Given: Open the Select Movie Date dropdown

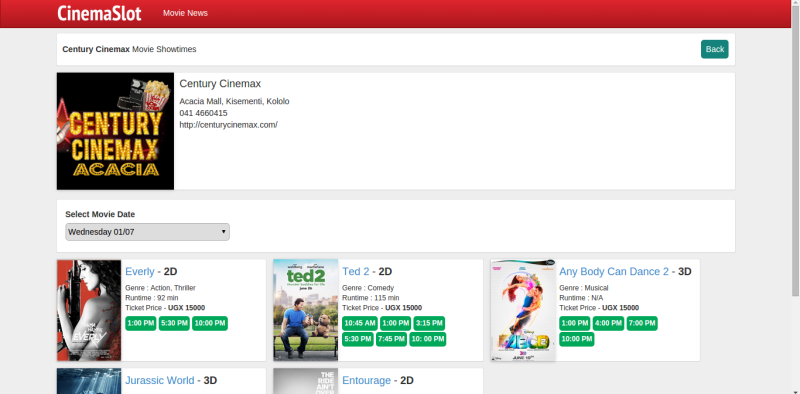Looking at the screenshot, I should [147, 232].
